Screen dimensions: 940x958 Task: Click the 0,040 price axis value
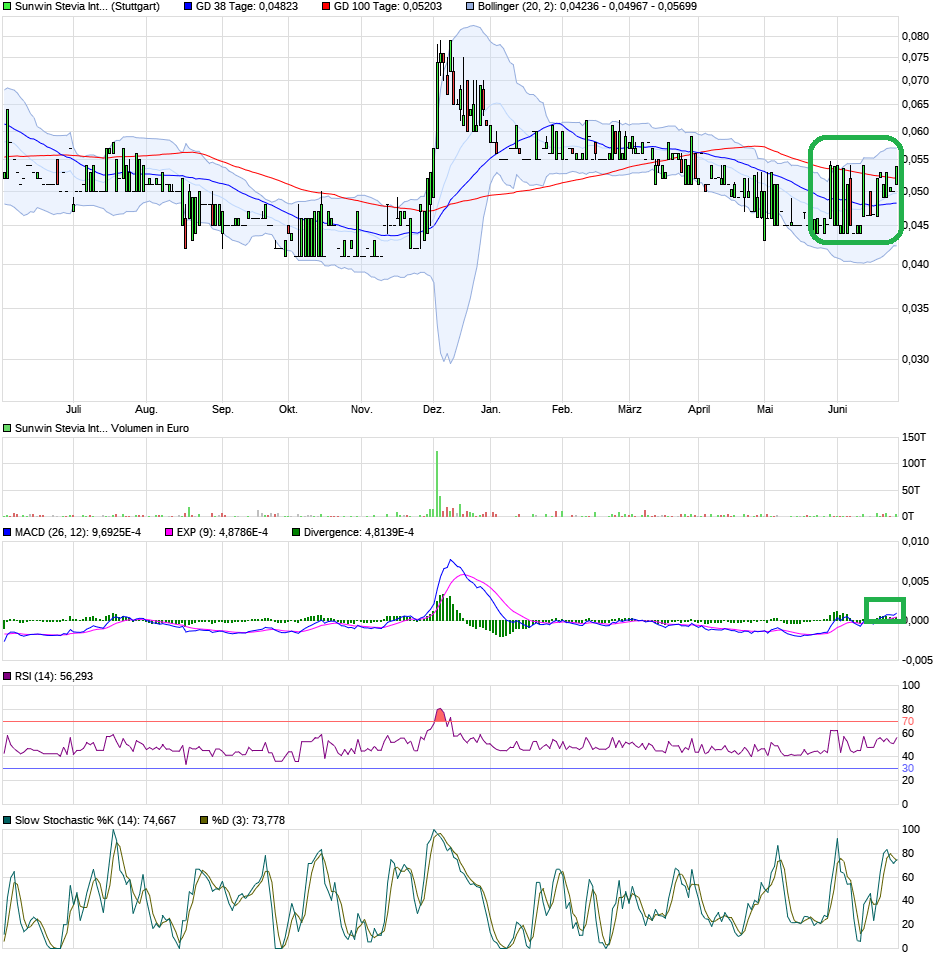(915, 265)
